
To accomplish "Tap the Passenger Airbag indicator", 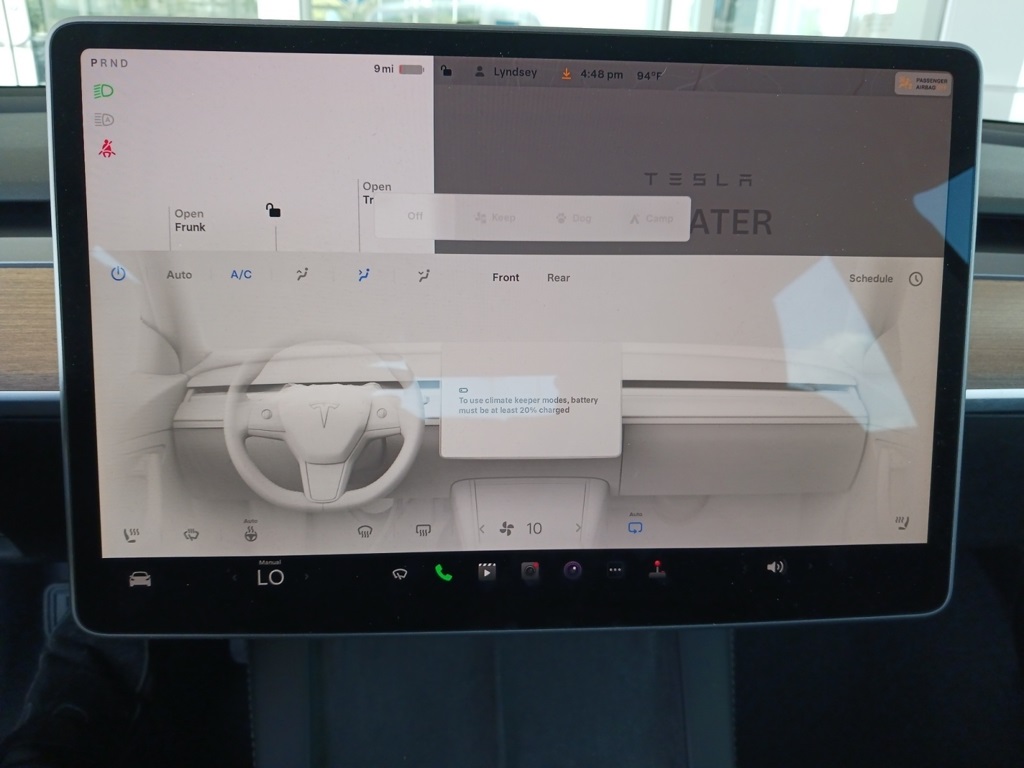I will pyautogui.click(x=923, y=84).
